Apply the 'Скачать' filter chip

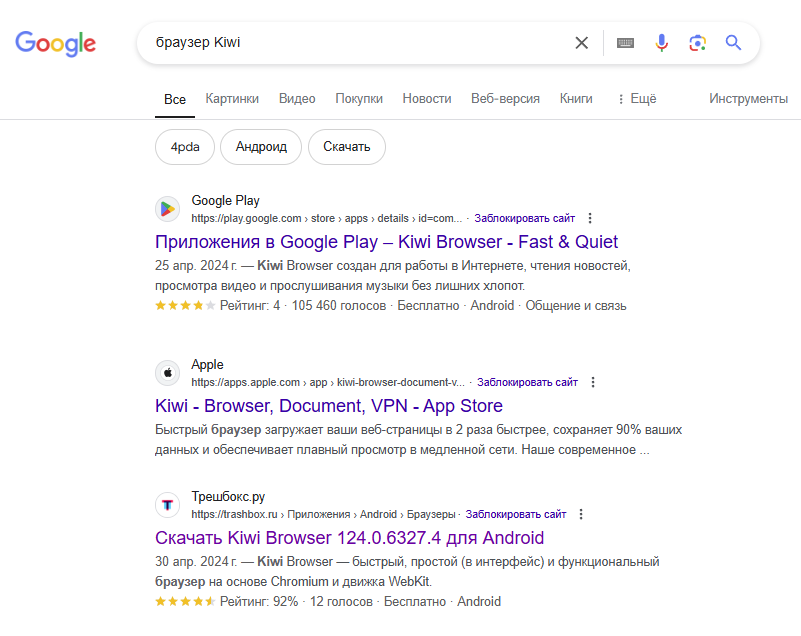347,147
